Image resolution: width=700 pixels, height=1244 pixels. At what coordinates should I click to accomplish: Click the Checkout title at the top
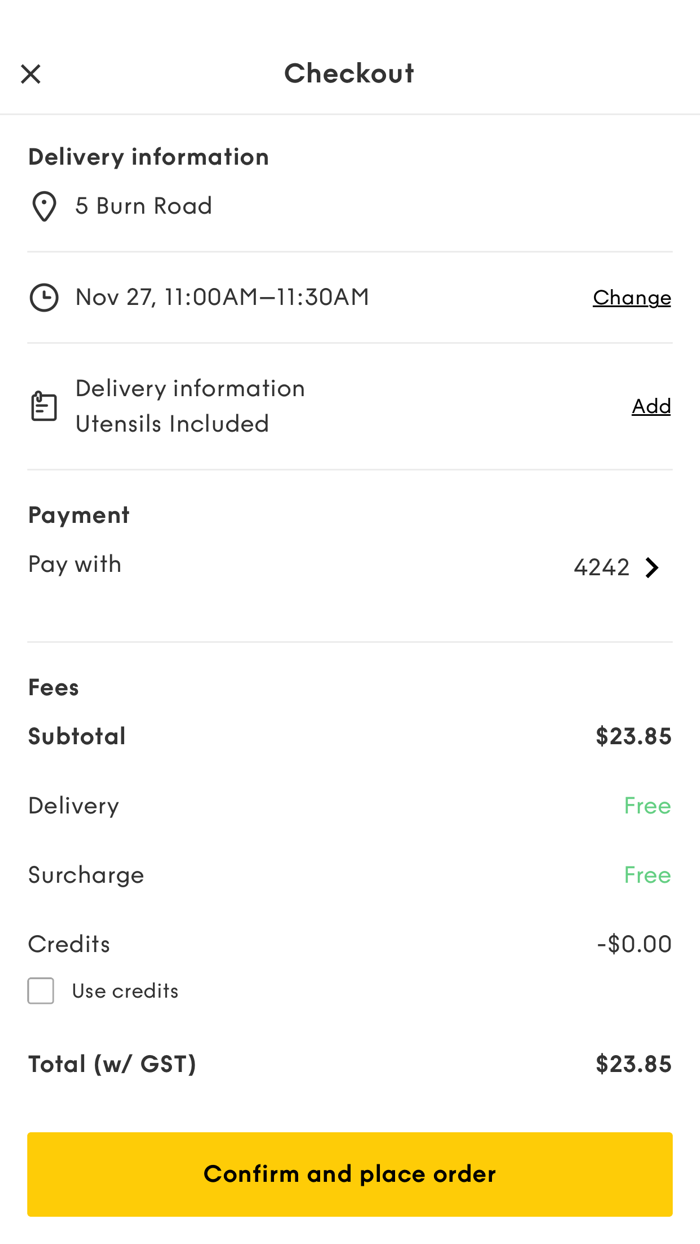point(349,73)
